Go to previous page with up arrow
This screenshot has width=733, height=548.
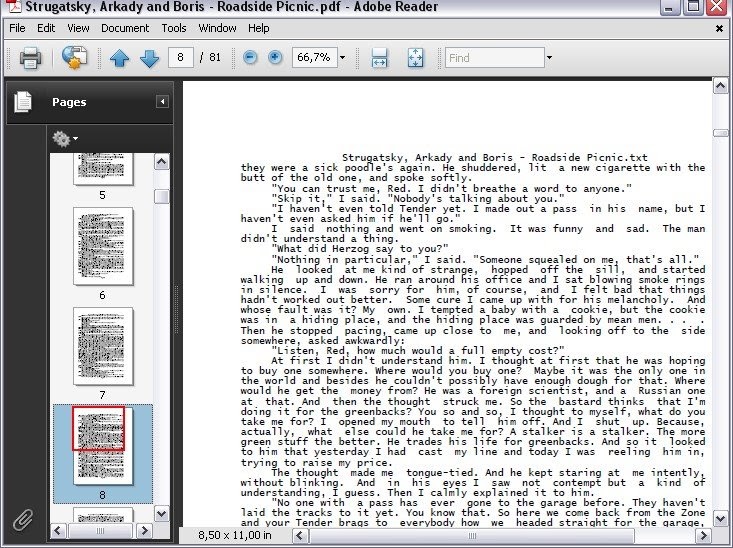(x=120, y=58)
